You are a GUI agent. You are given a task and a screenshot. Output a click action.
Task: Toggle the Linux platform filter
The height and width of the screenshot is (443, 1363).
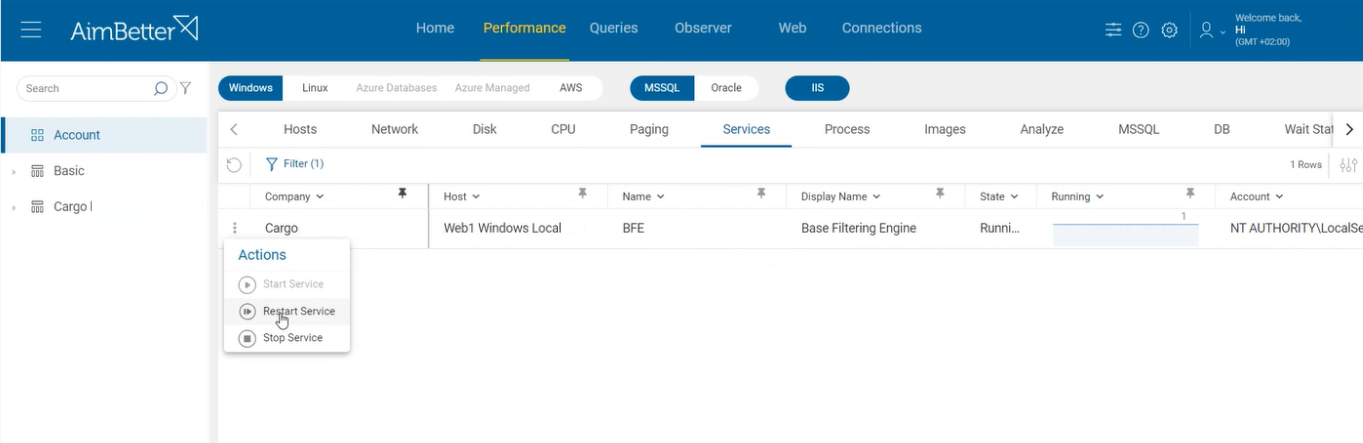tap(315, 88)
